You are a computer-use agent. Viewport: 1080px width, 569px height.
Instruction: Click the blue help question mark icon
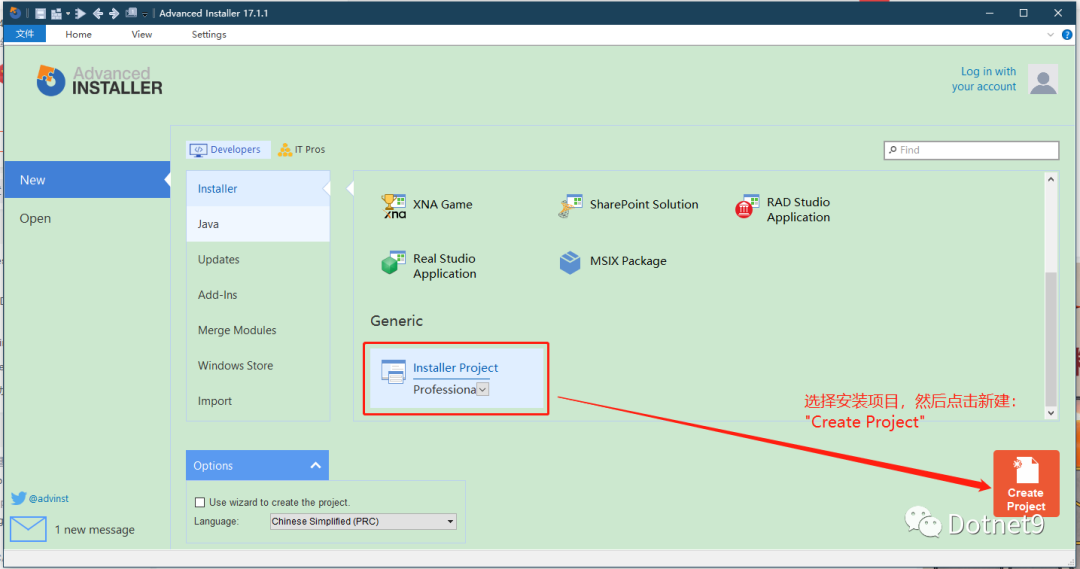(1067, 34)
